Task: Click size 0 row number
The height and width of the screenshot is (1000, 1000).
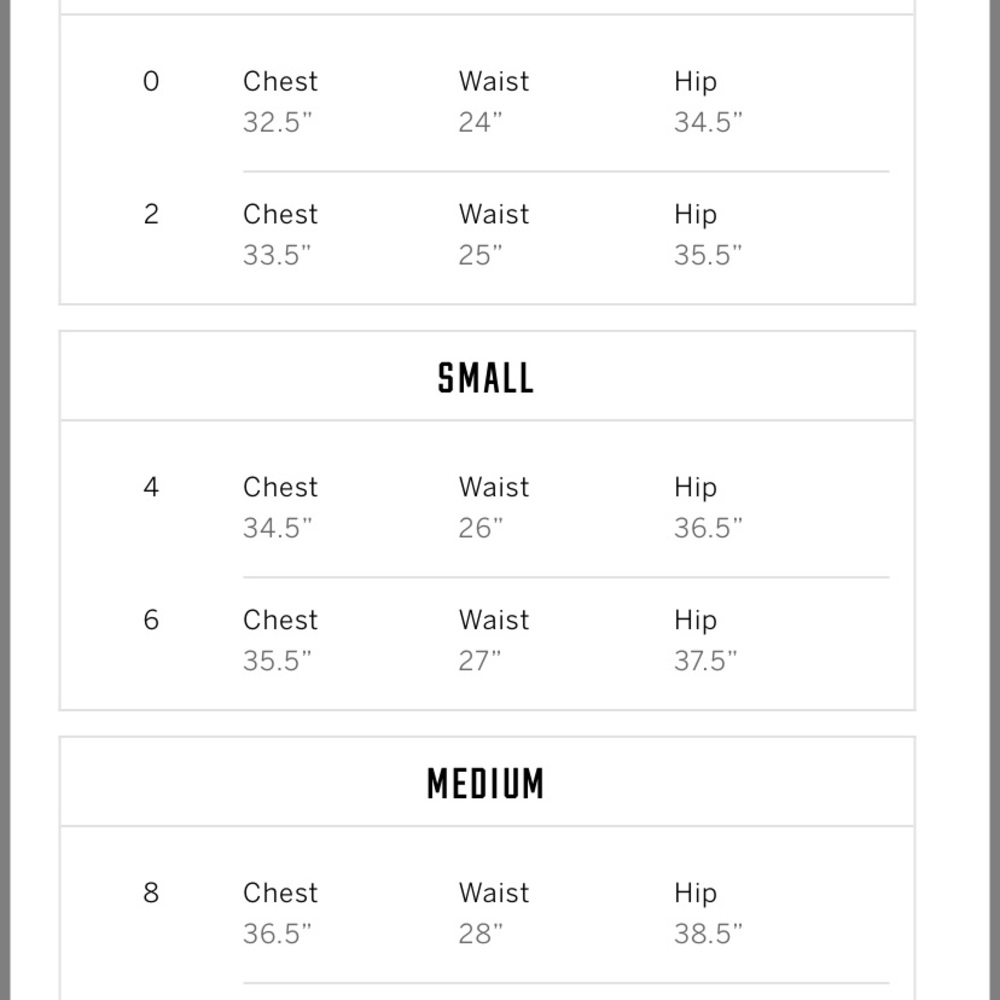Action: pyautogui.click(x=151, y=82)
